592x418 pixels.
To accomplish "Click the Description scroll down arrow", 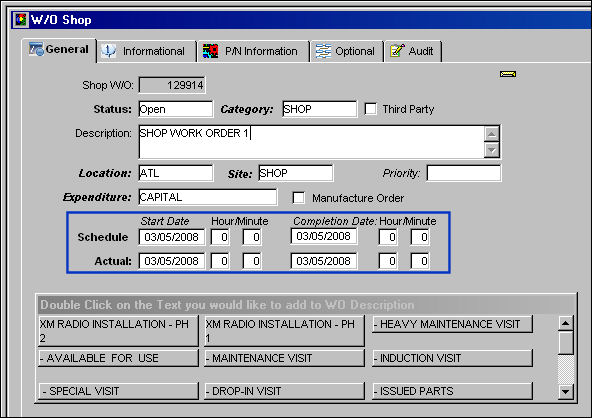I will pos(492,150).
